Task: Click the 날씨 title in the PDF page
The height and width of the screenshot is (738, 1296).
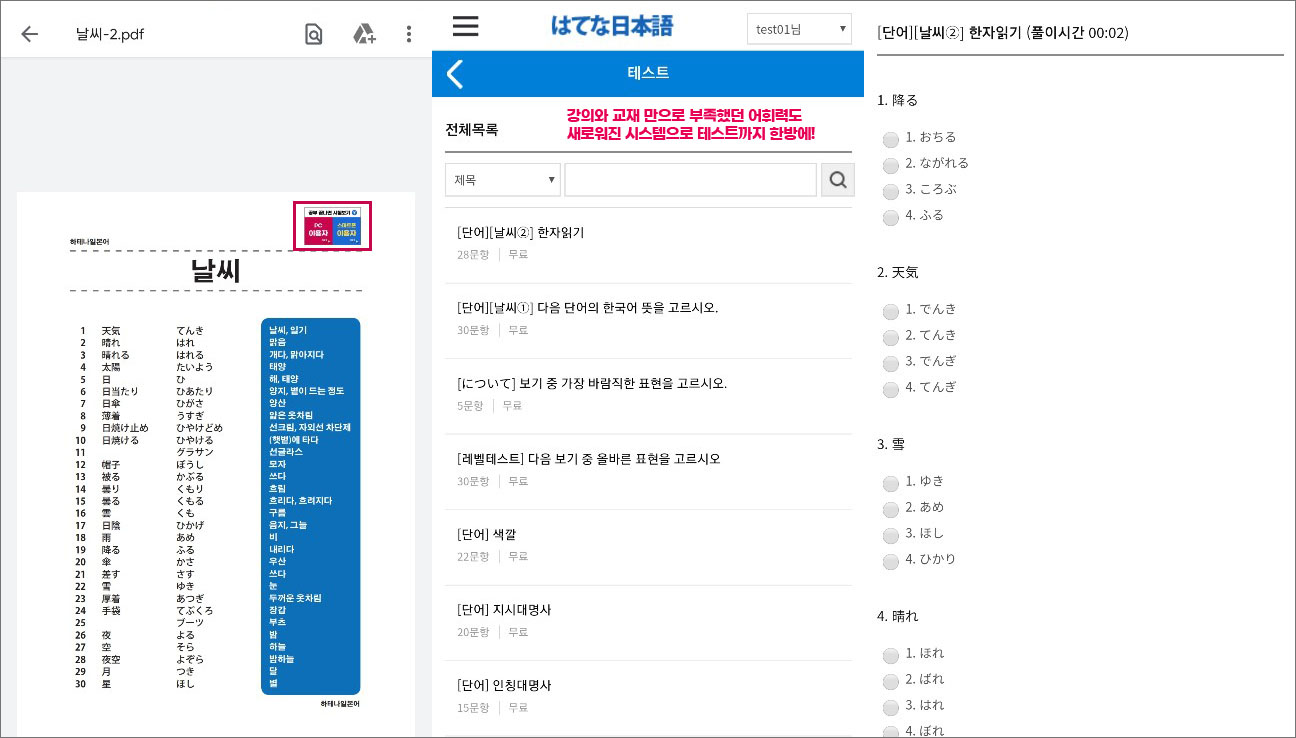Action: (215, 270)
